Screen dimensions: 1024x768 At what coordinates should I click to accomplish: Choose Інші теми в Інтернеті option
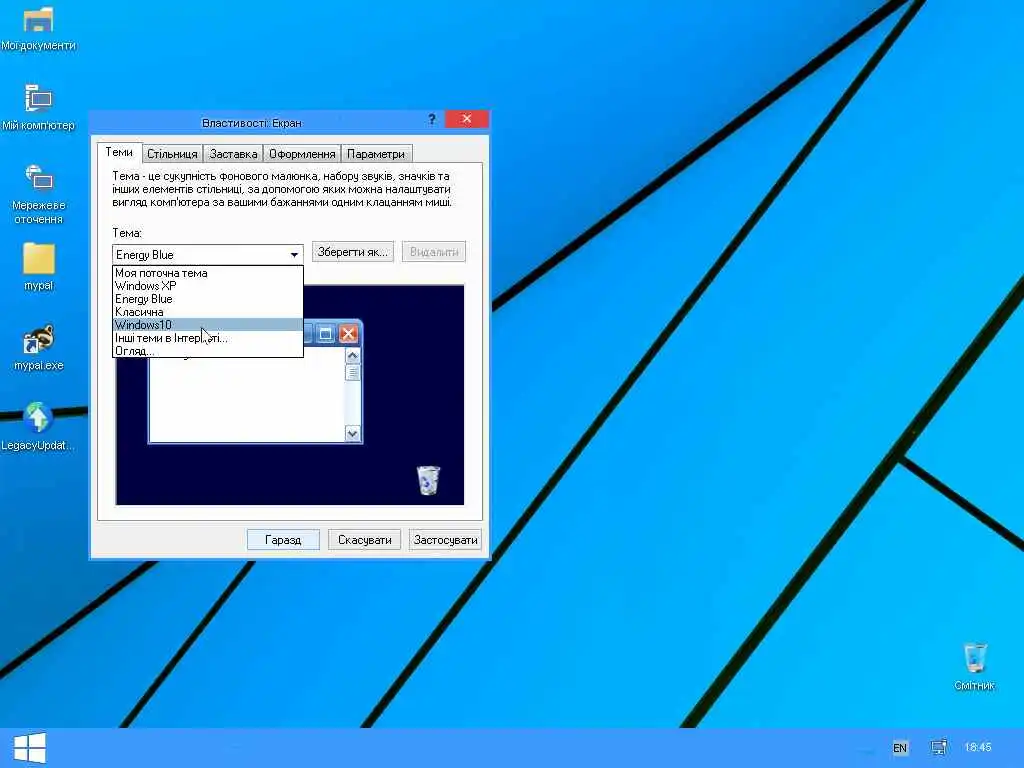tap(208, 338)
